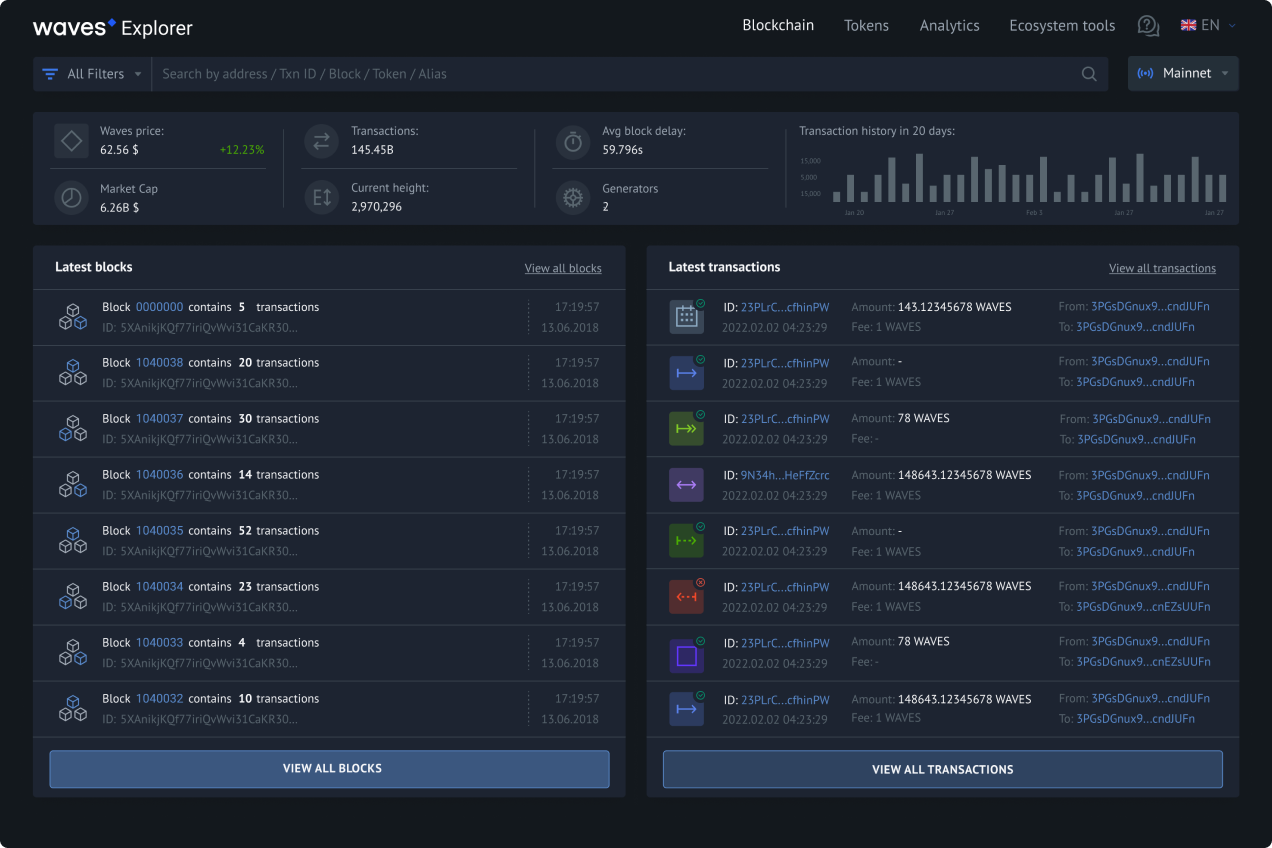Click the VIEW ALL TRANSACTIONS button
Viewport: 1272px width, 848px height.
tap(943, 769)
